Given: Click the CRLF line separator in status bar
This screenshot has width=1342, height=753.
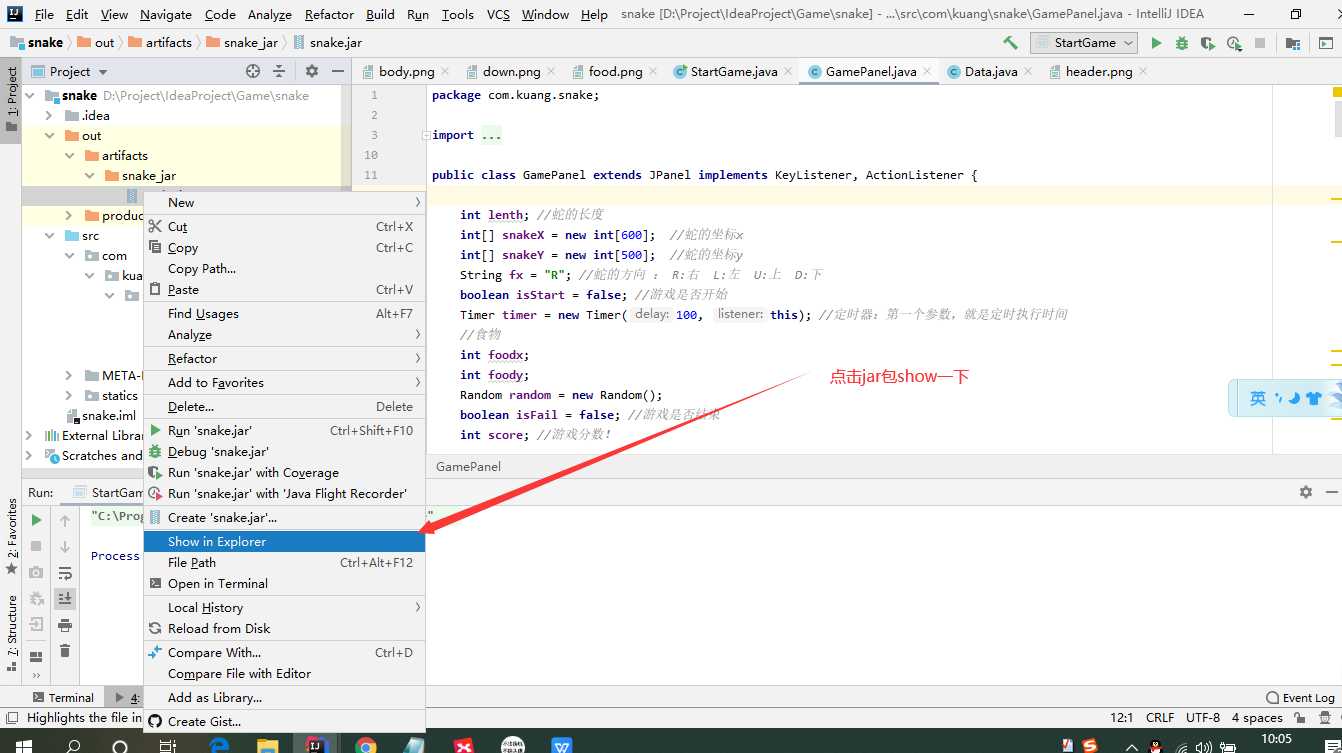Looking at the screenshot, I should tap(1160, 718).
